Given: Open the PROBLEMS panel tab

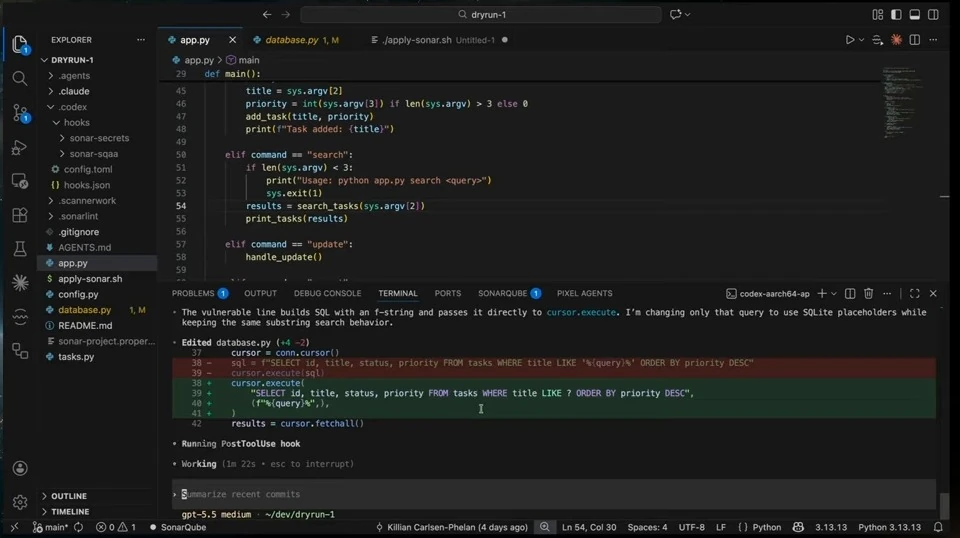Looking at the screenshot, I should point(193,293).
